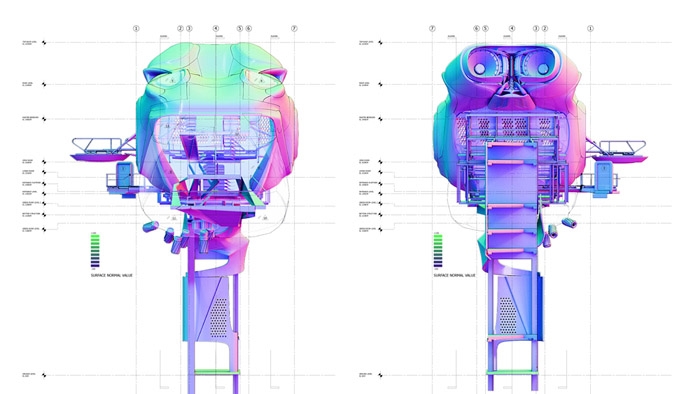700x394 pixels.
Task: Select grid bubble 4 on right elevation
Action: tap(512, 29)
